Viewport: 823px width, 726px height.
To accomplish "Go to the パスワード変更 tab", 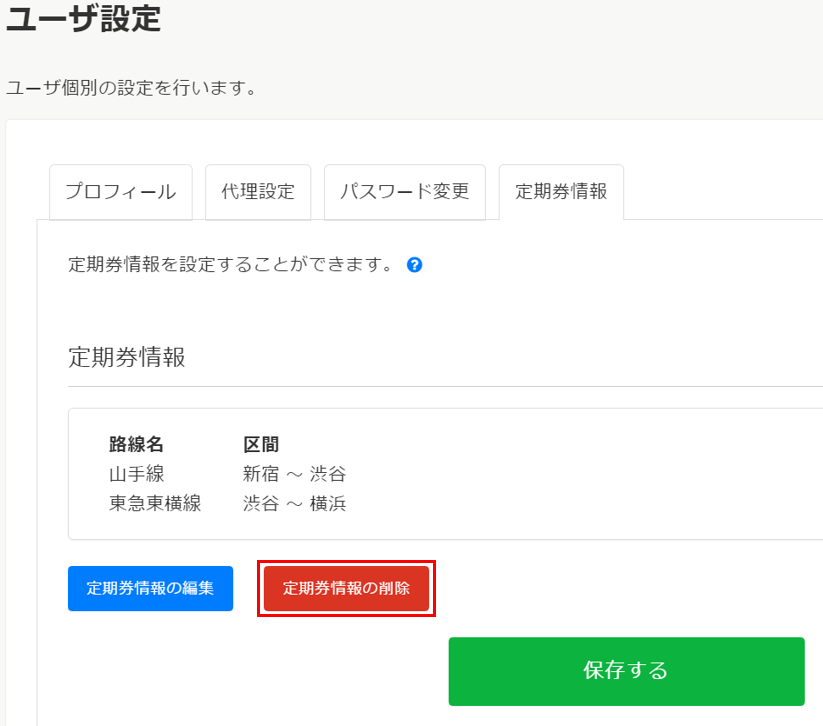I will (404, 191).
